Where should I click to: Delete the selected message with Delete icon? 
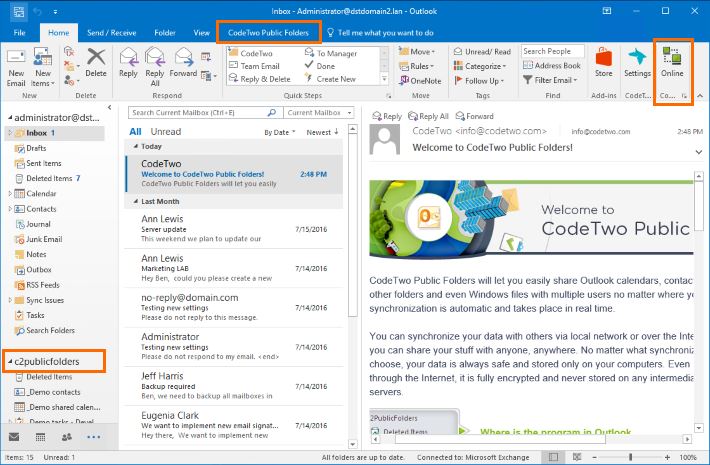pos(96,62)
